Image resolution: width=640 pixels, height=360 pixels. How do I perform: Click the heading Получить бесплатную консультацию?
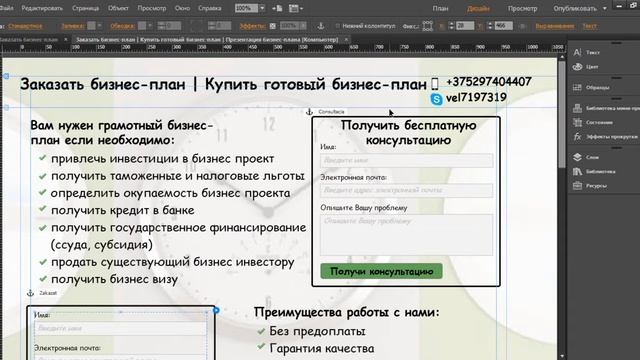(409, 133)
